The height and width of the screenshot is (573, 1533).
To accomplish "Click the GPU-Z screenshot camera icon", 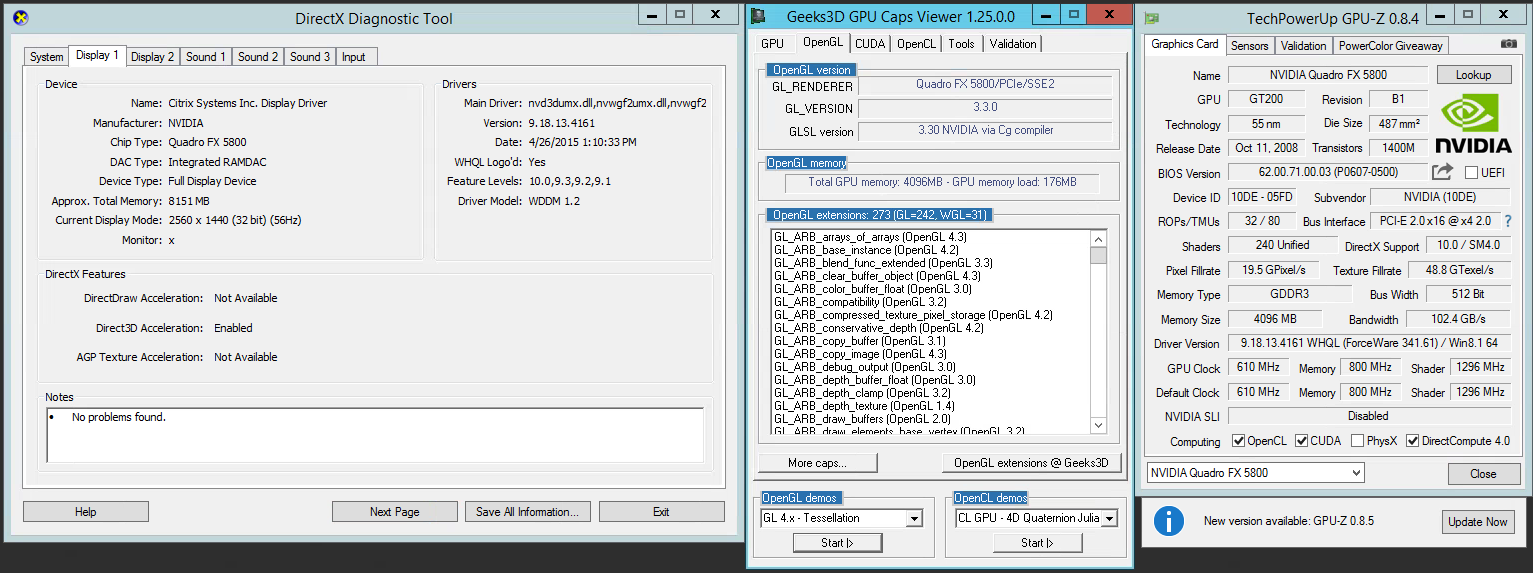I will 1508,45.
